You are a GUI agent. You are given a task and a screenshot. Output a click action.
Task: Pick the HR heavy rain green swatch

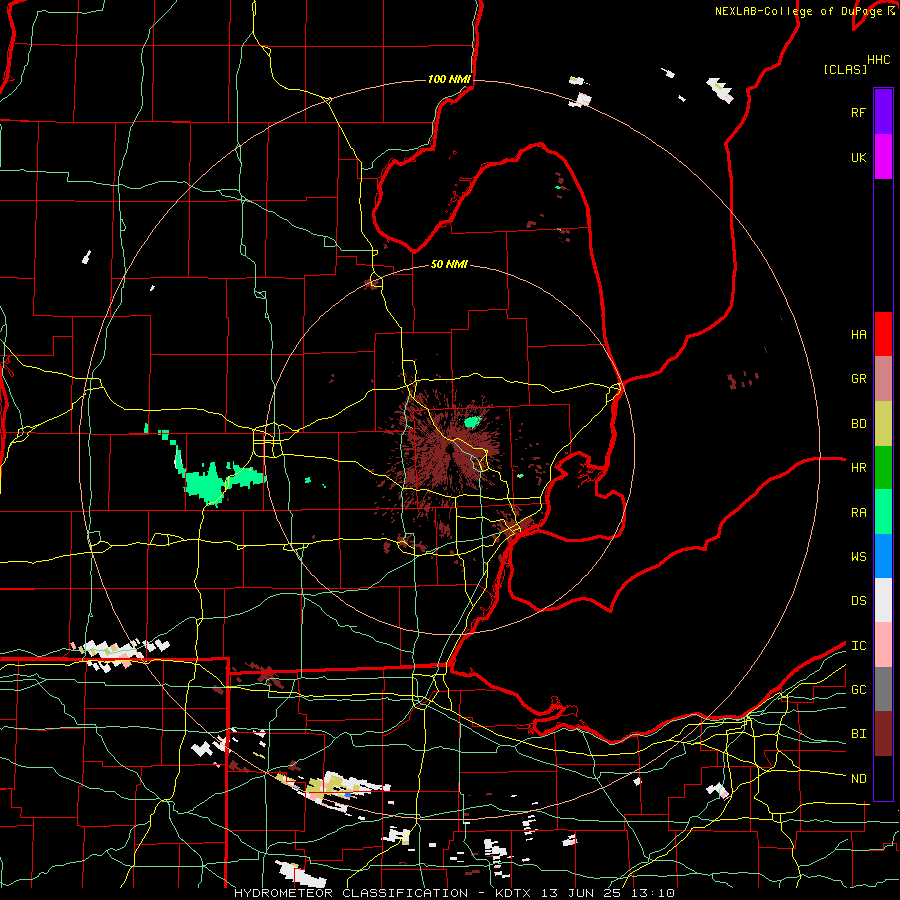(x=883, y=468)
